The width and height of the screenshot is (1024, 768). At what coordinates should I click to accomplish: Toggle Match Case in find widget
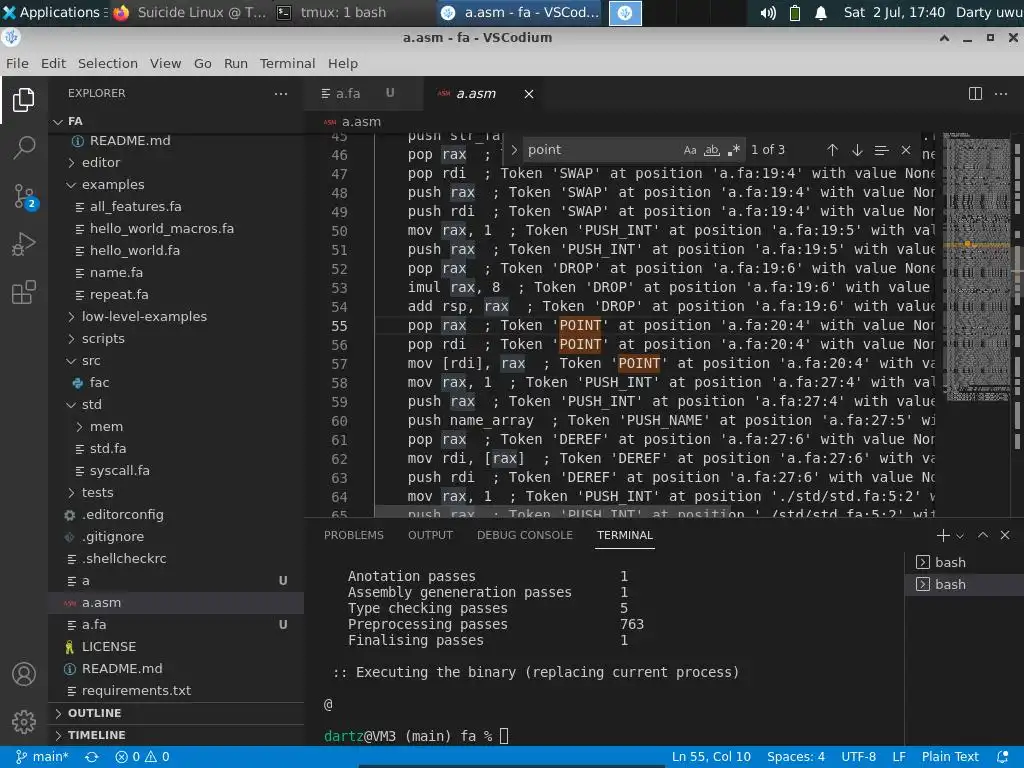click(690, 150)
